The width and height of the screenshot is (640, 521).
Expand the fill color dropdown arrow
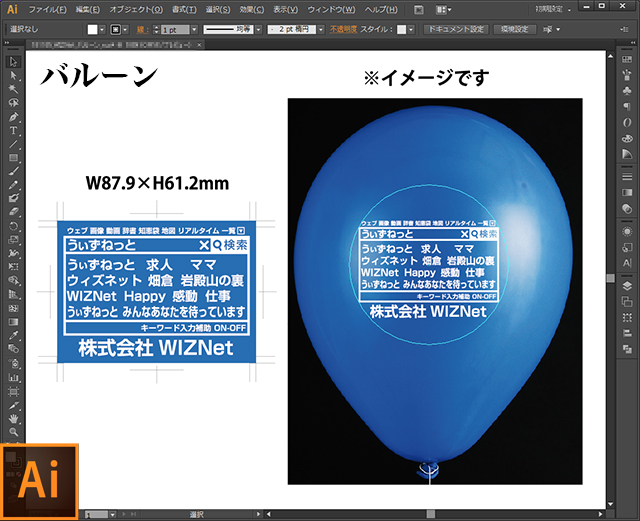point(102,29)
